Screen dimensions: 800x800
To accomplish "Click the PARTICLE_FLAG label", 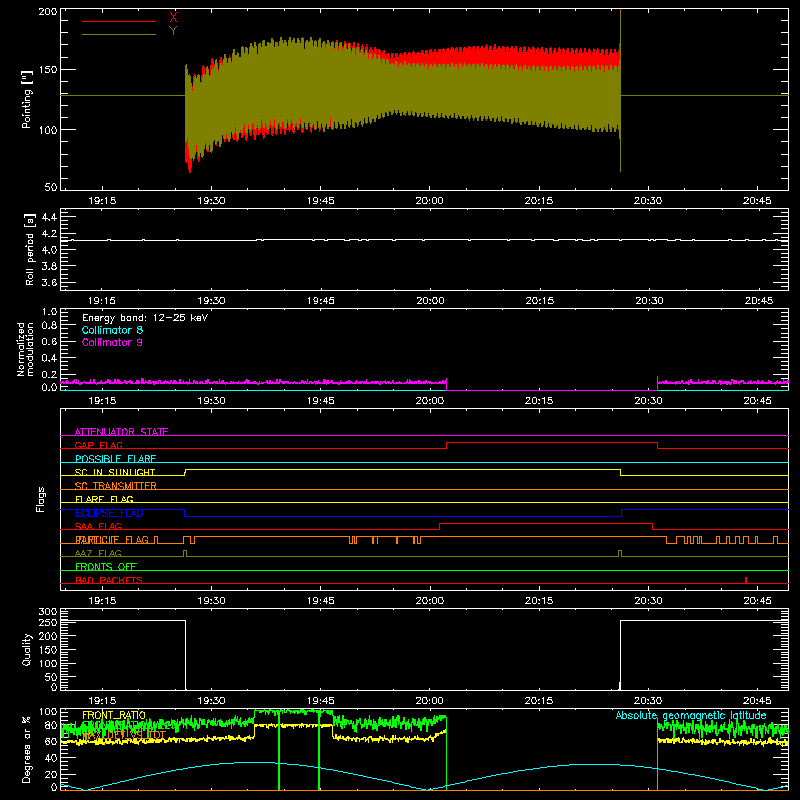I will click(112, 539).
